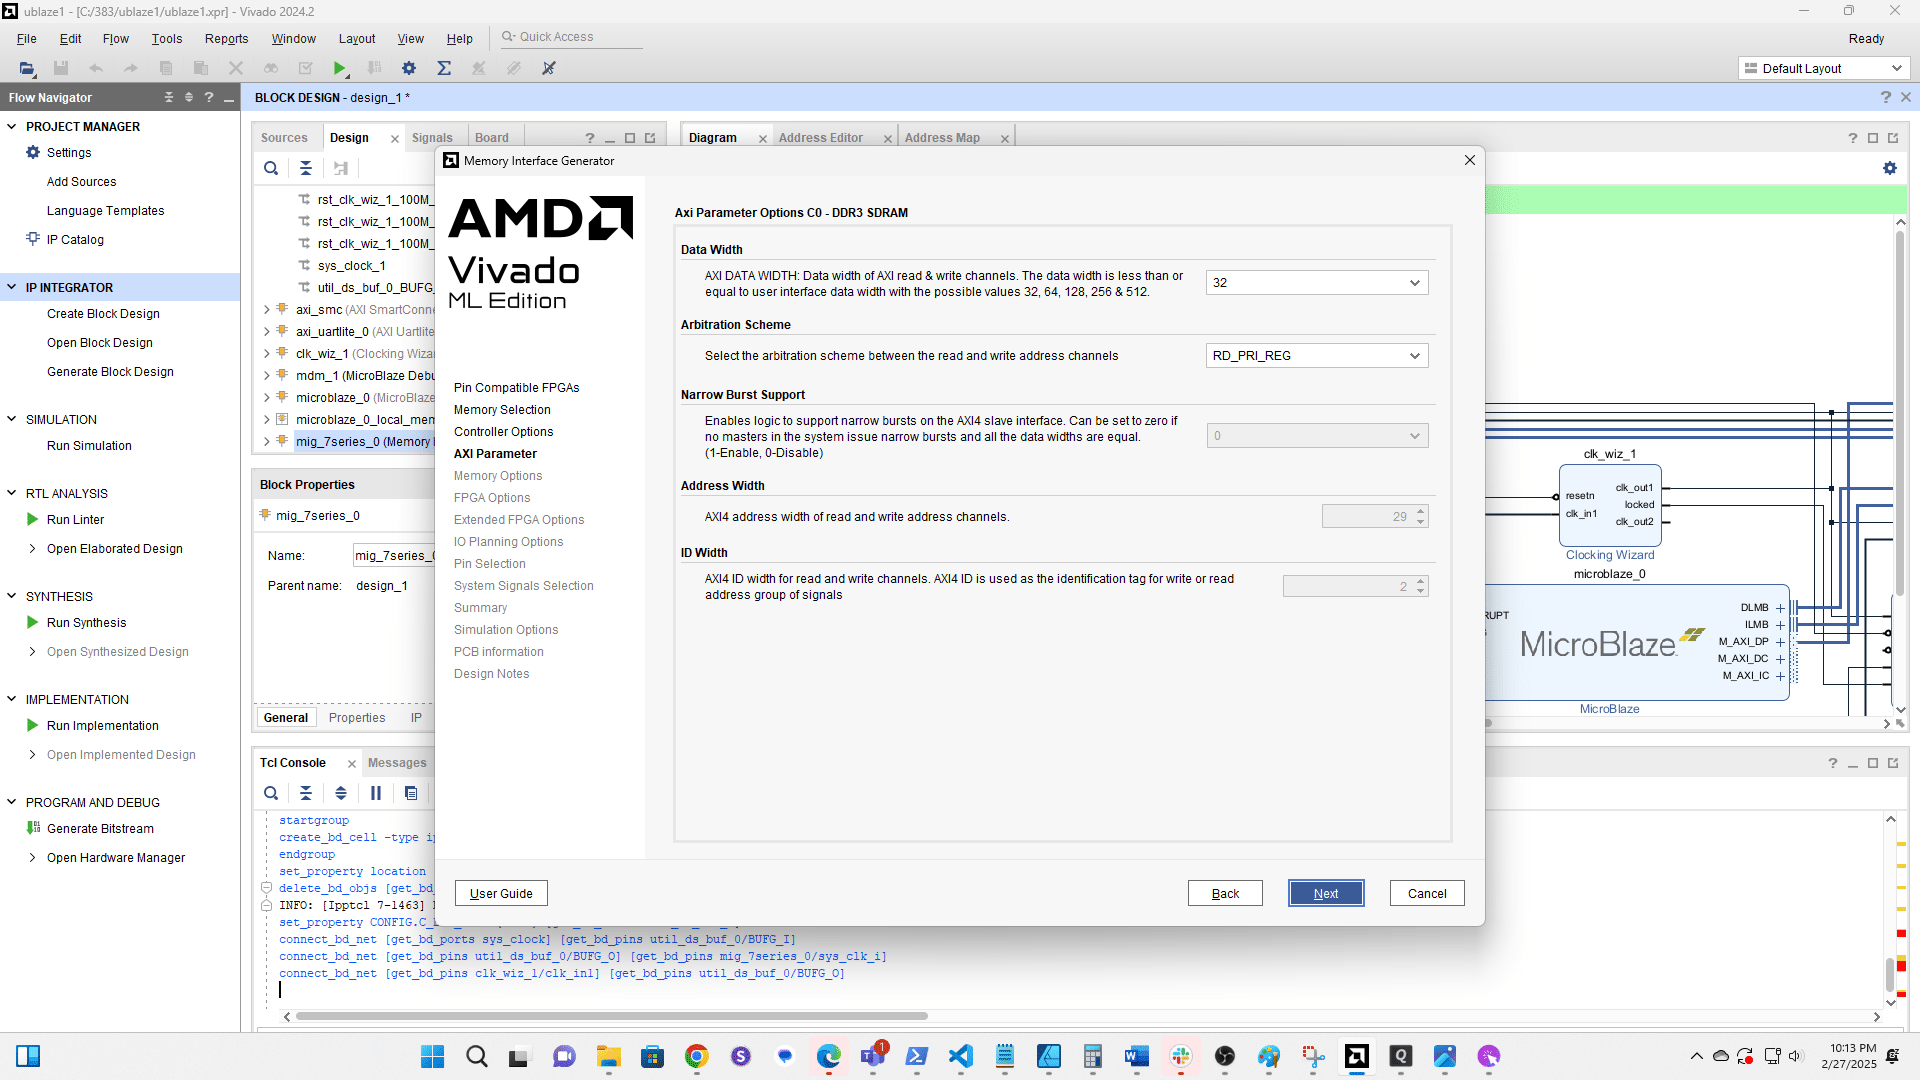
Task: Click the green Run toolbar icon
Action: tap(340, 68)
